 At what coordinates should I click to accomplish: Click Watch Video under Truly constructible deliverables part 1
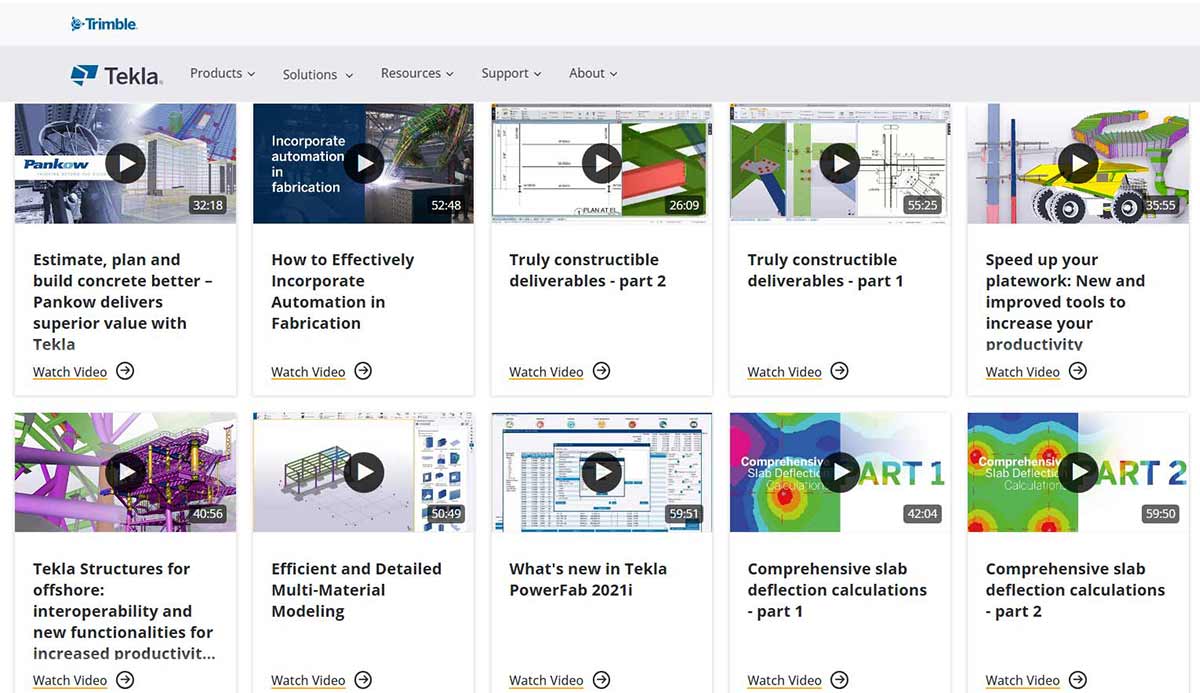click(x=784, y=371)
